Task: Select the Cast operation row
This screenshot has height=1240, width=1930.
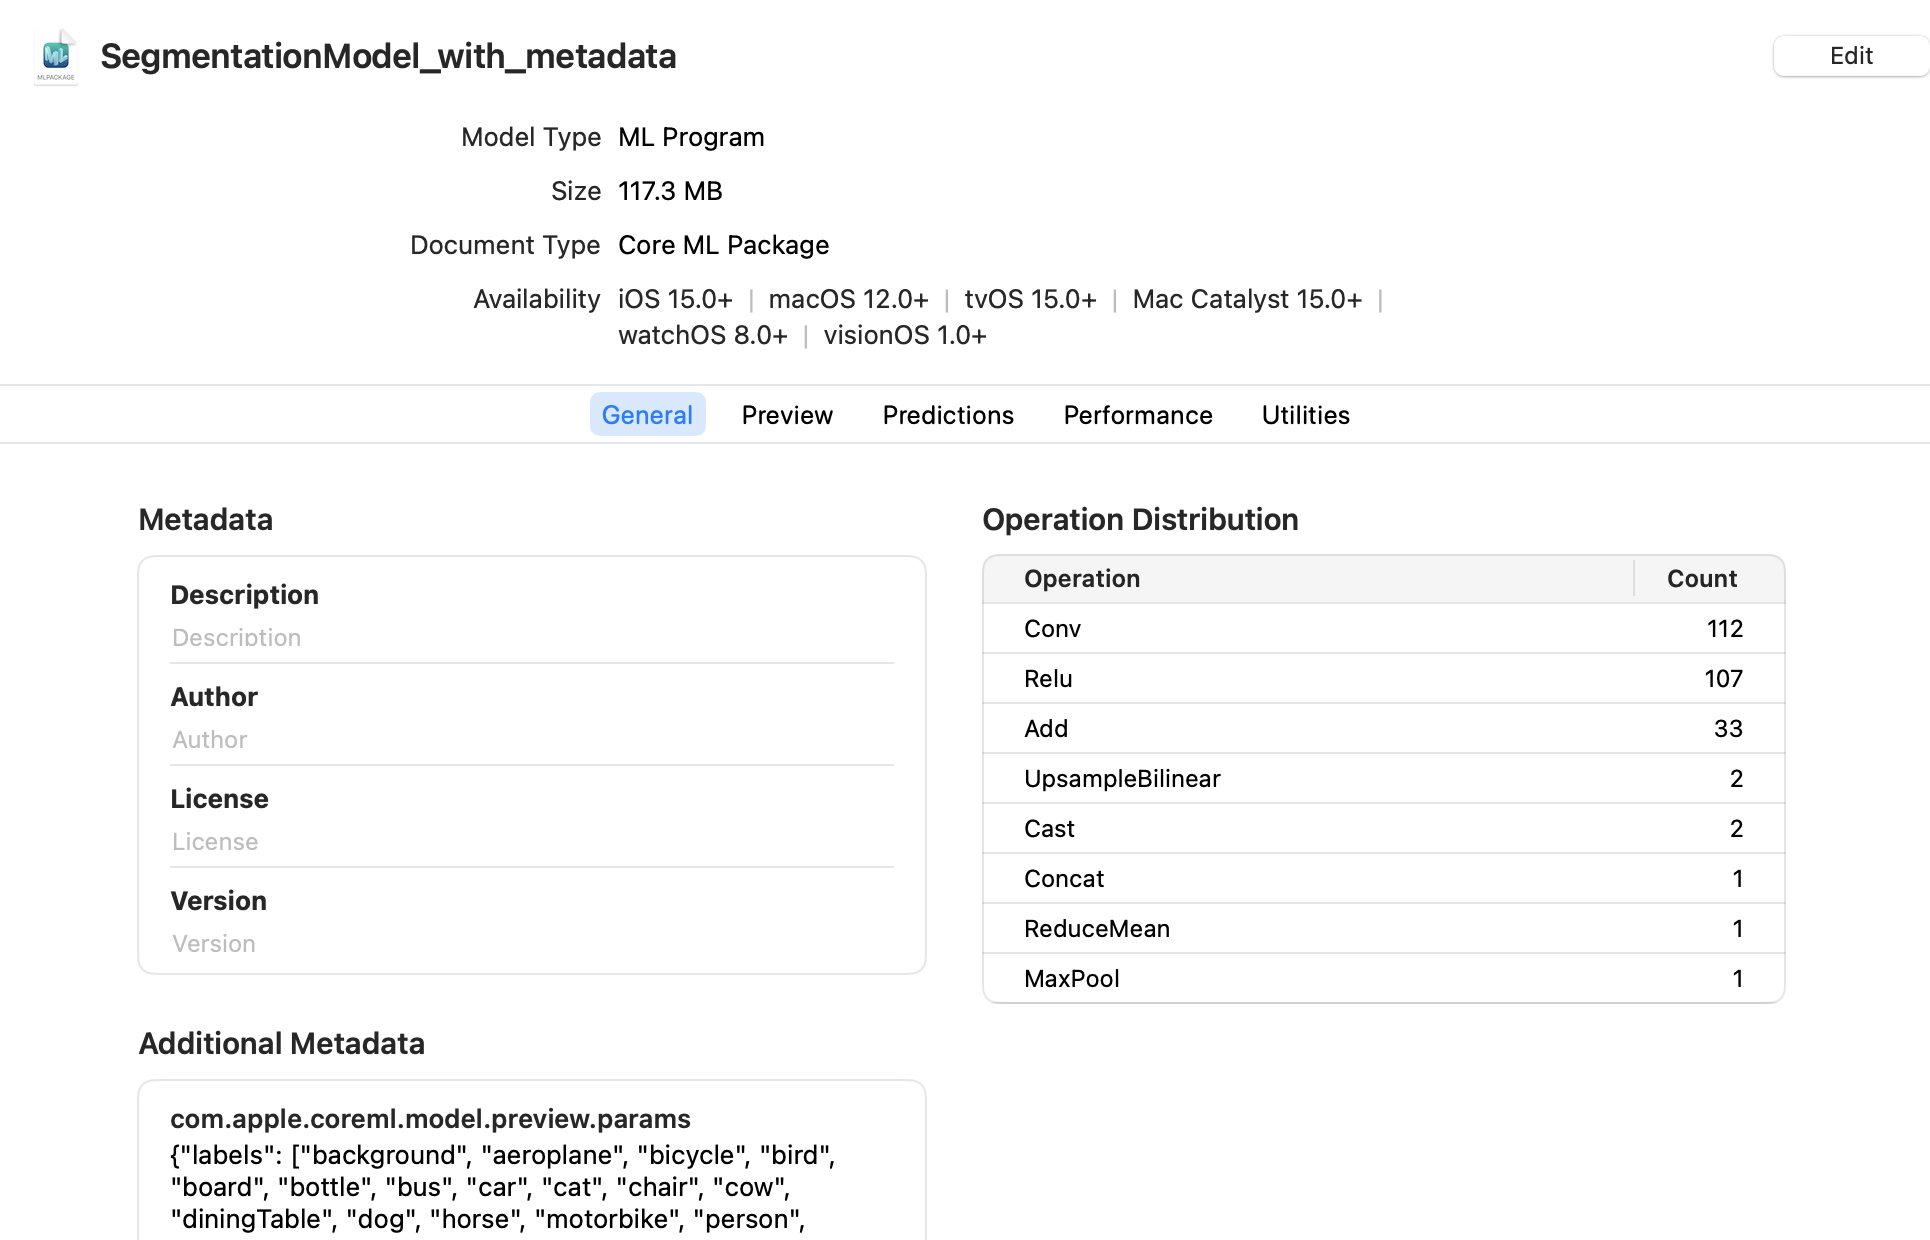Action: 1384,829
